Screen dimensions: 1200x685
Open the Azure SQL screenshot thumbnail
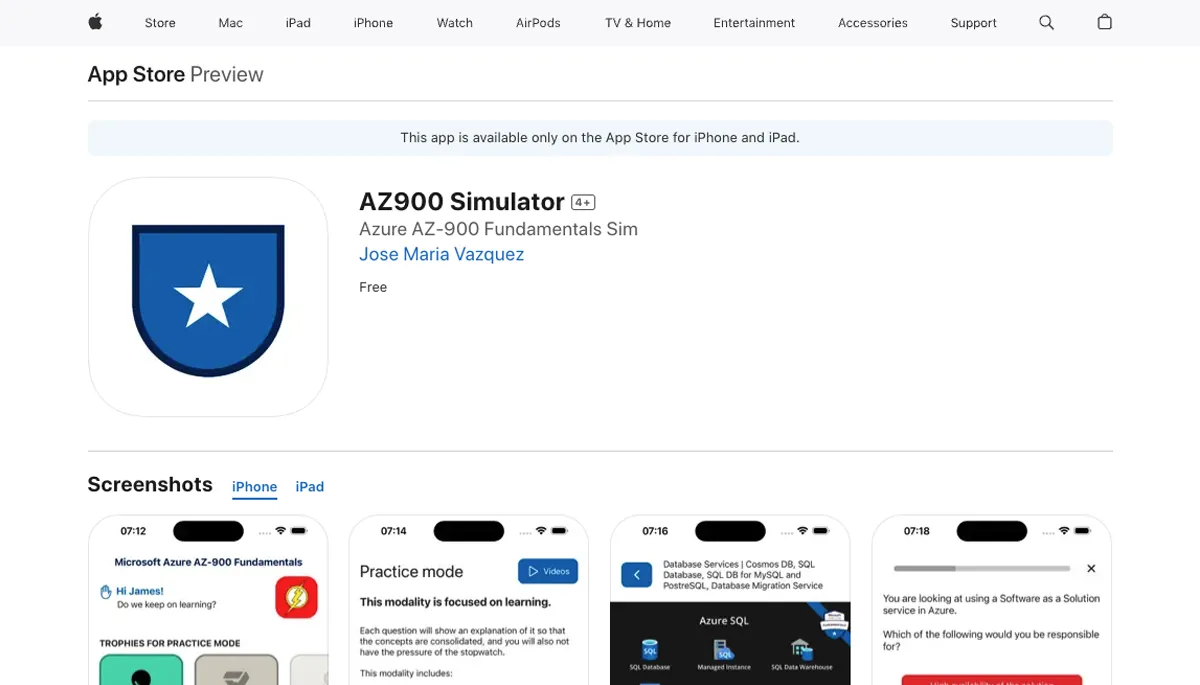[730, 600]
